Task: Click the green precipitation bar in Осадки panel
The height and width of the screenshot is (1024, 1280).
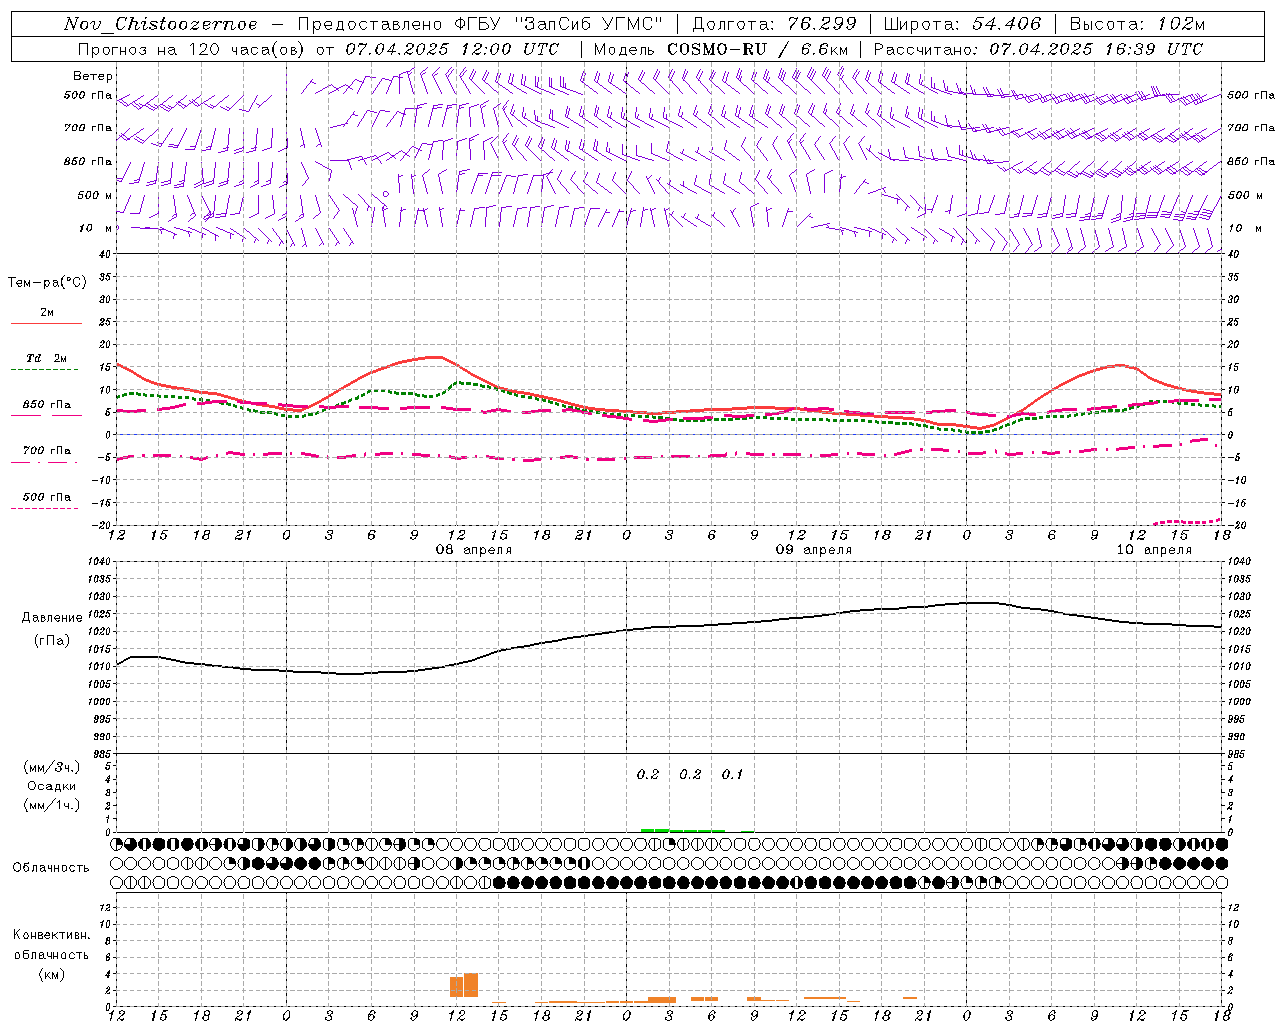Action: [683, 830]
